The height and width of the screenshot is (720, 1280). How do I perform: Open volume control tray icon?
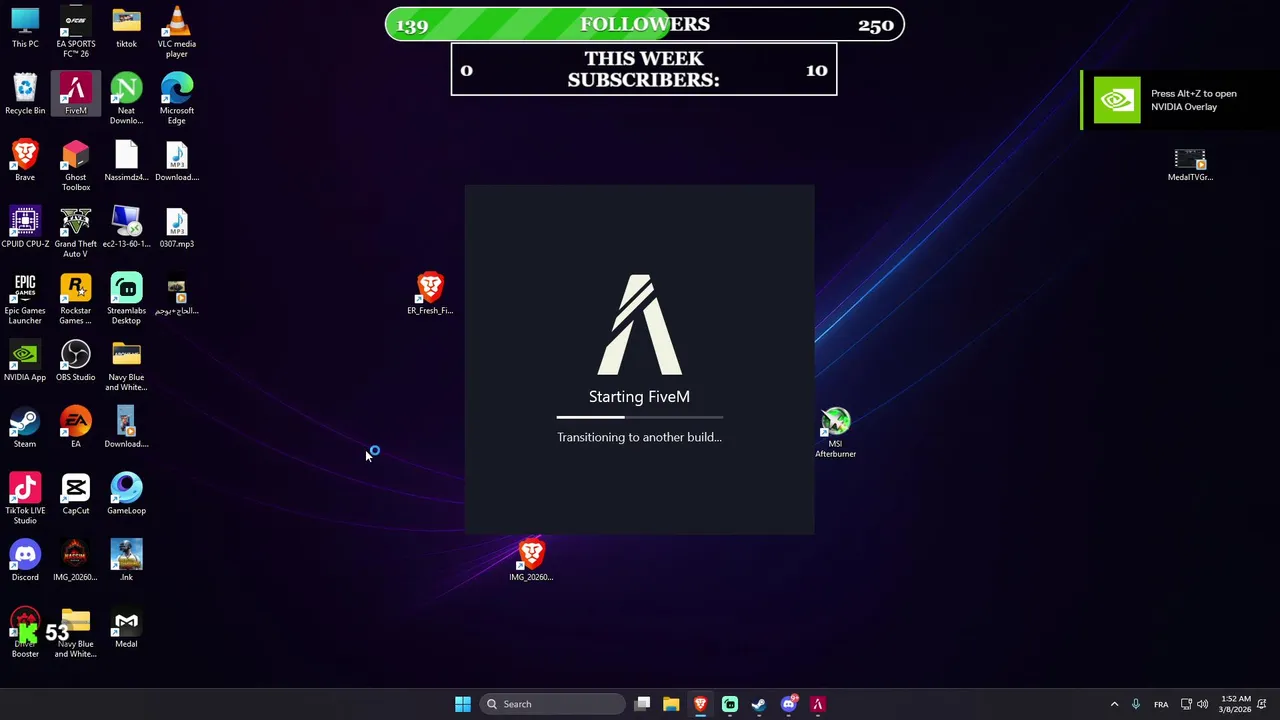click(1202, 704)
